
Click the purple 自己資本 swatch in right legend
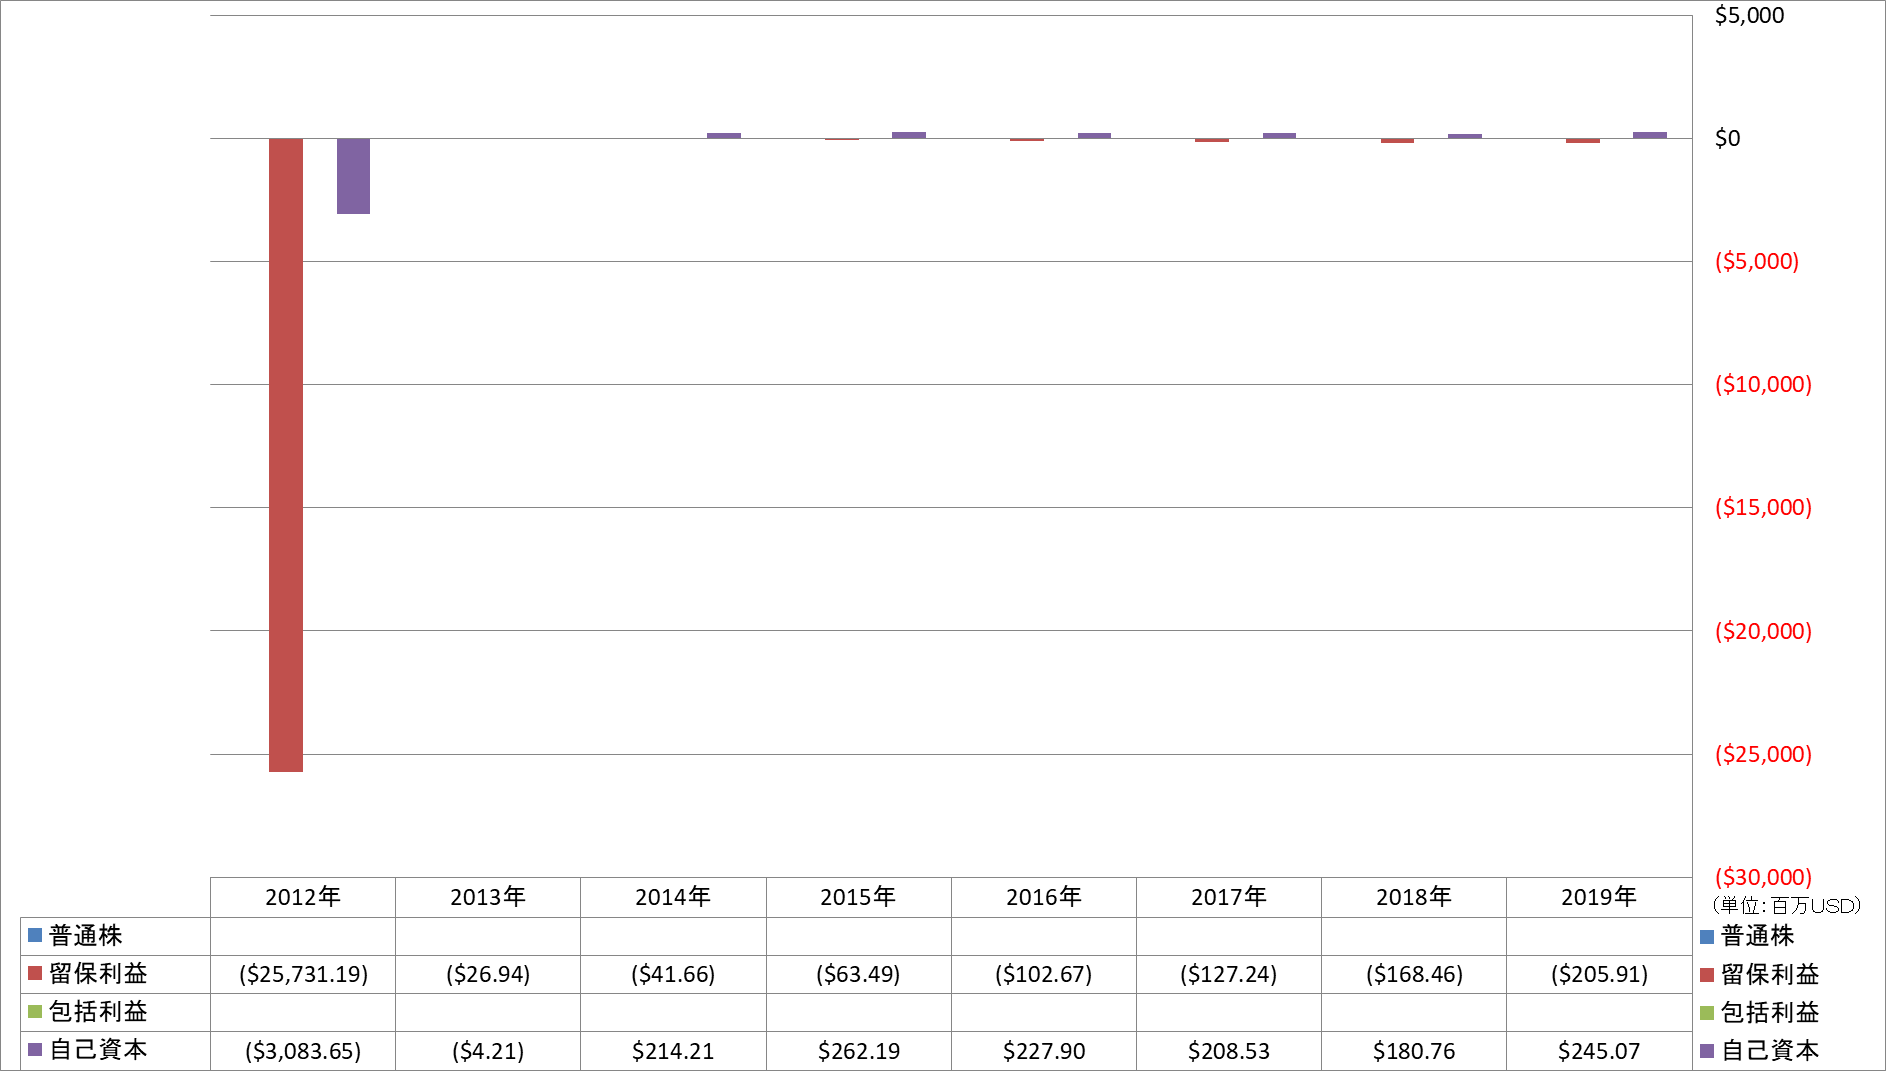click(1707, 1051)
